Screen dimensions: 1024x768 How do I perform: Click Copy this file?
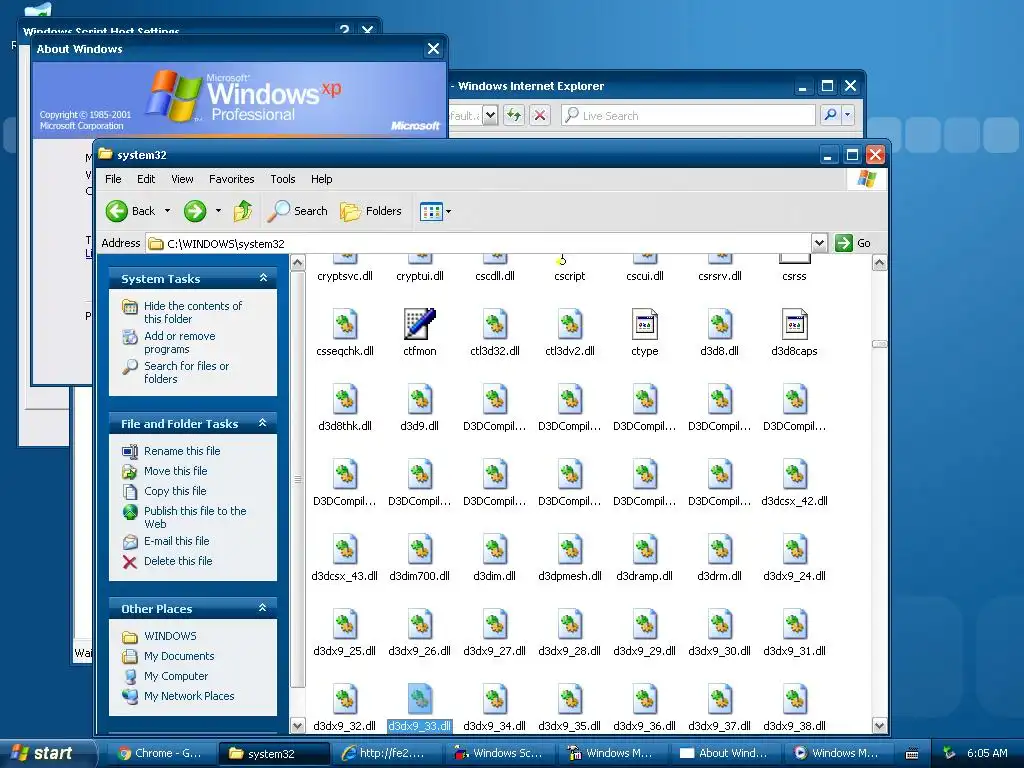pos(175,491)
